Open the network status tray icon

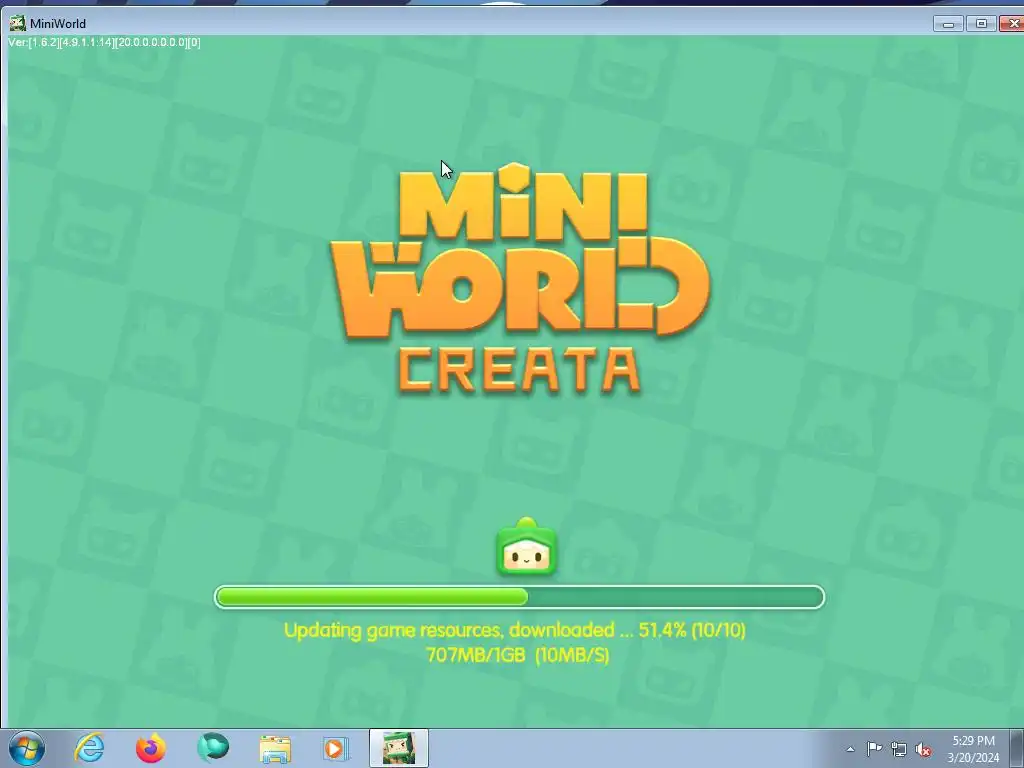coord(899,749)
